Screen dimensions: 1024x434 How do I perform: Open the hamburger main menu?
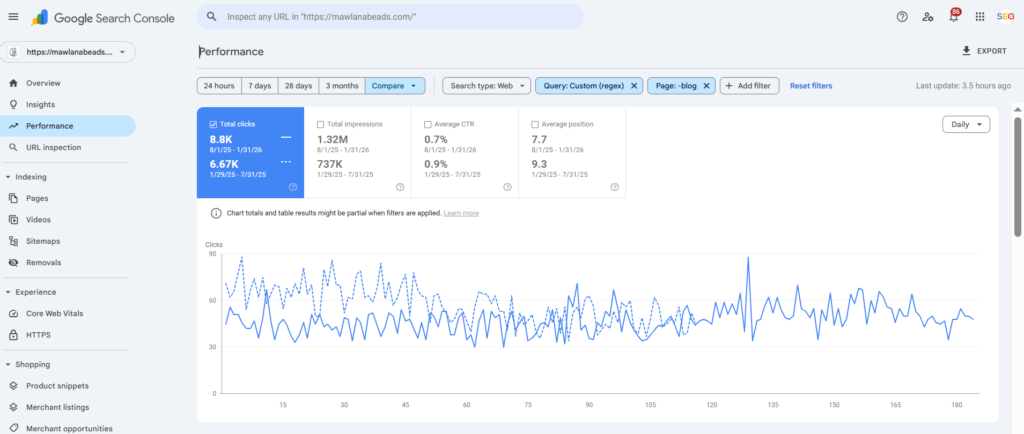tap(13, 17)
